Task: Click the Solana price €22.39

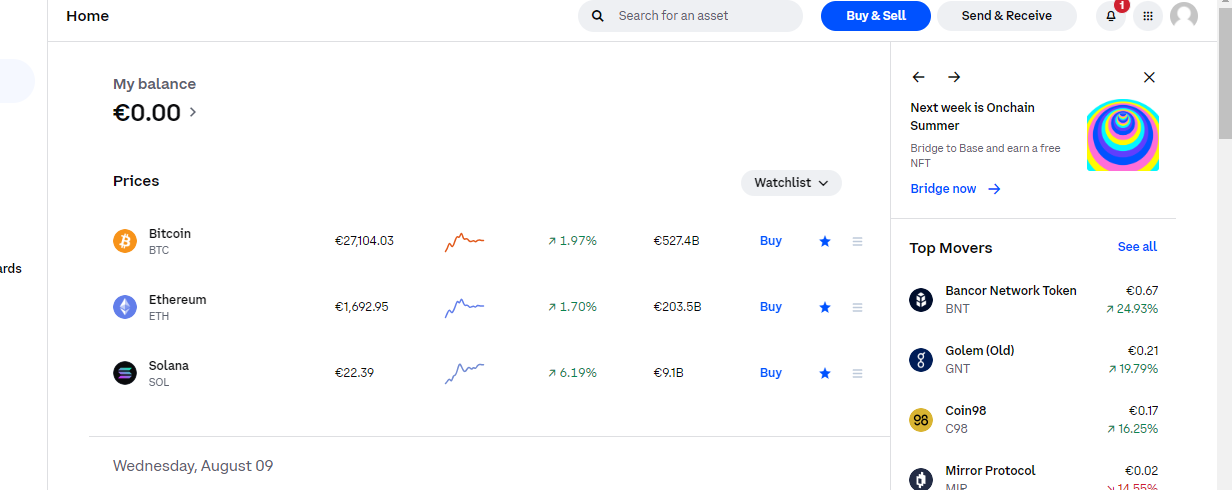Action: point(354,373)
